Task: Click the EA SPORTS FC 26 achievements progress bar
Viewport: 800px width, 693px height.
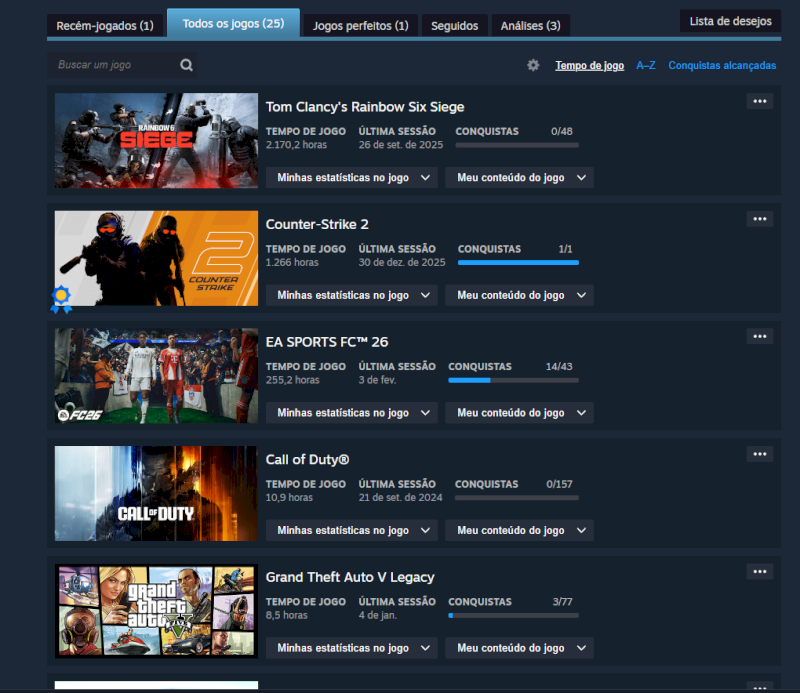Action: click(513, 380)
